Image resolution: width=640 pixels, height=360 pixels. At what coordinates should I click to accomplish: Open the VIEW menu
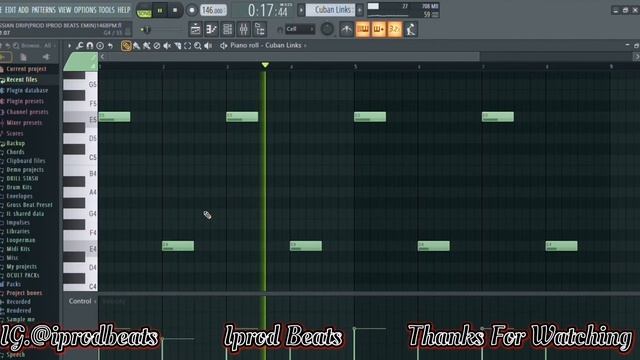click(x=64, y=10)
